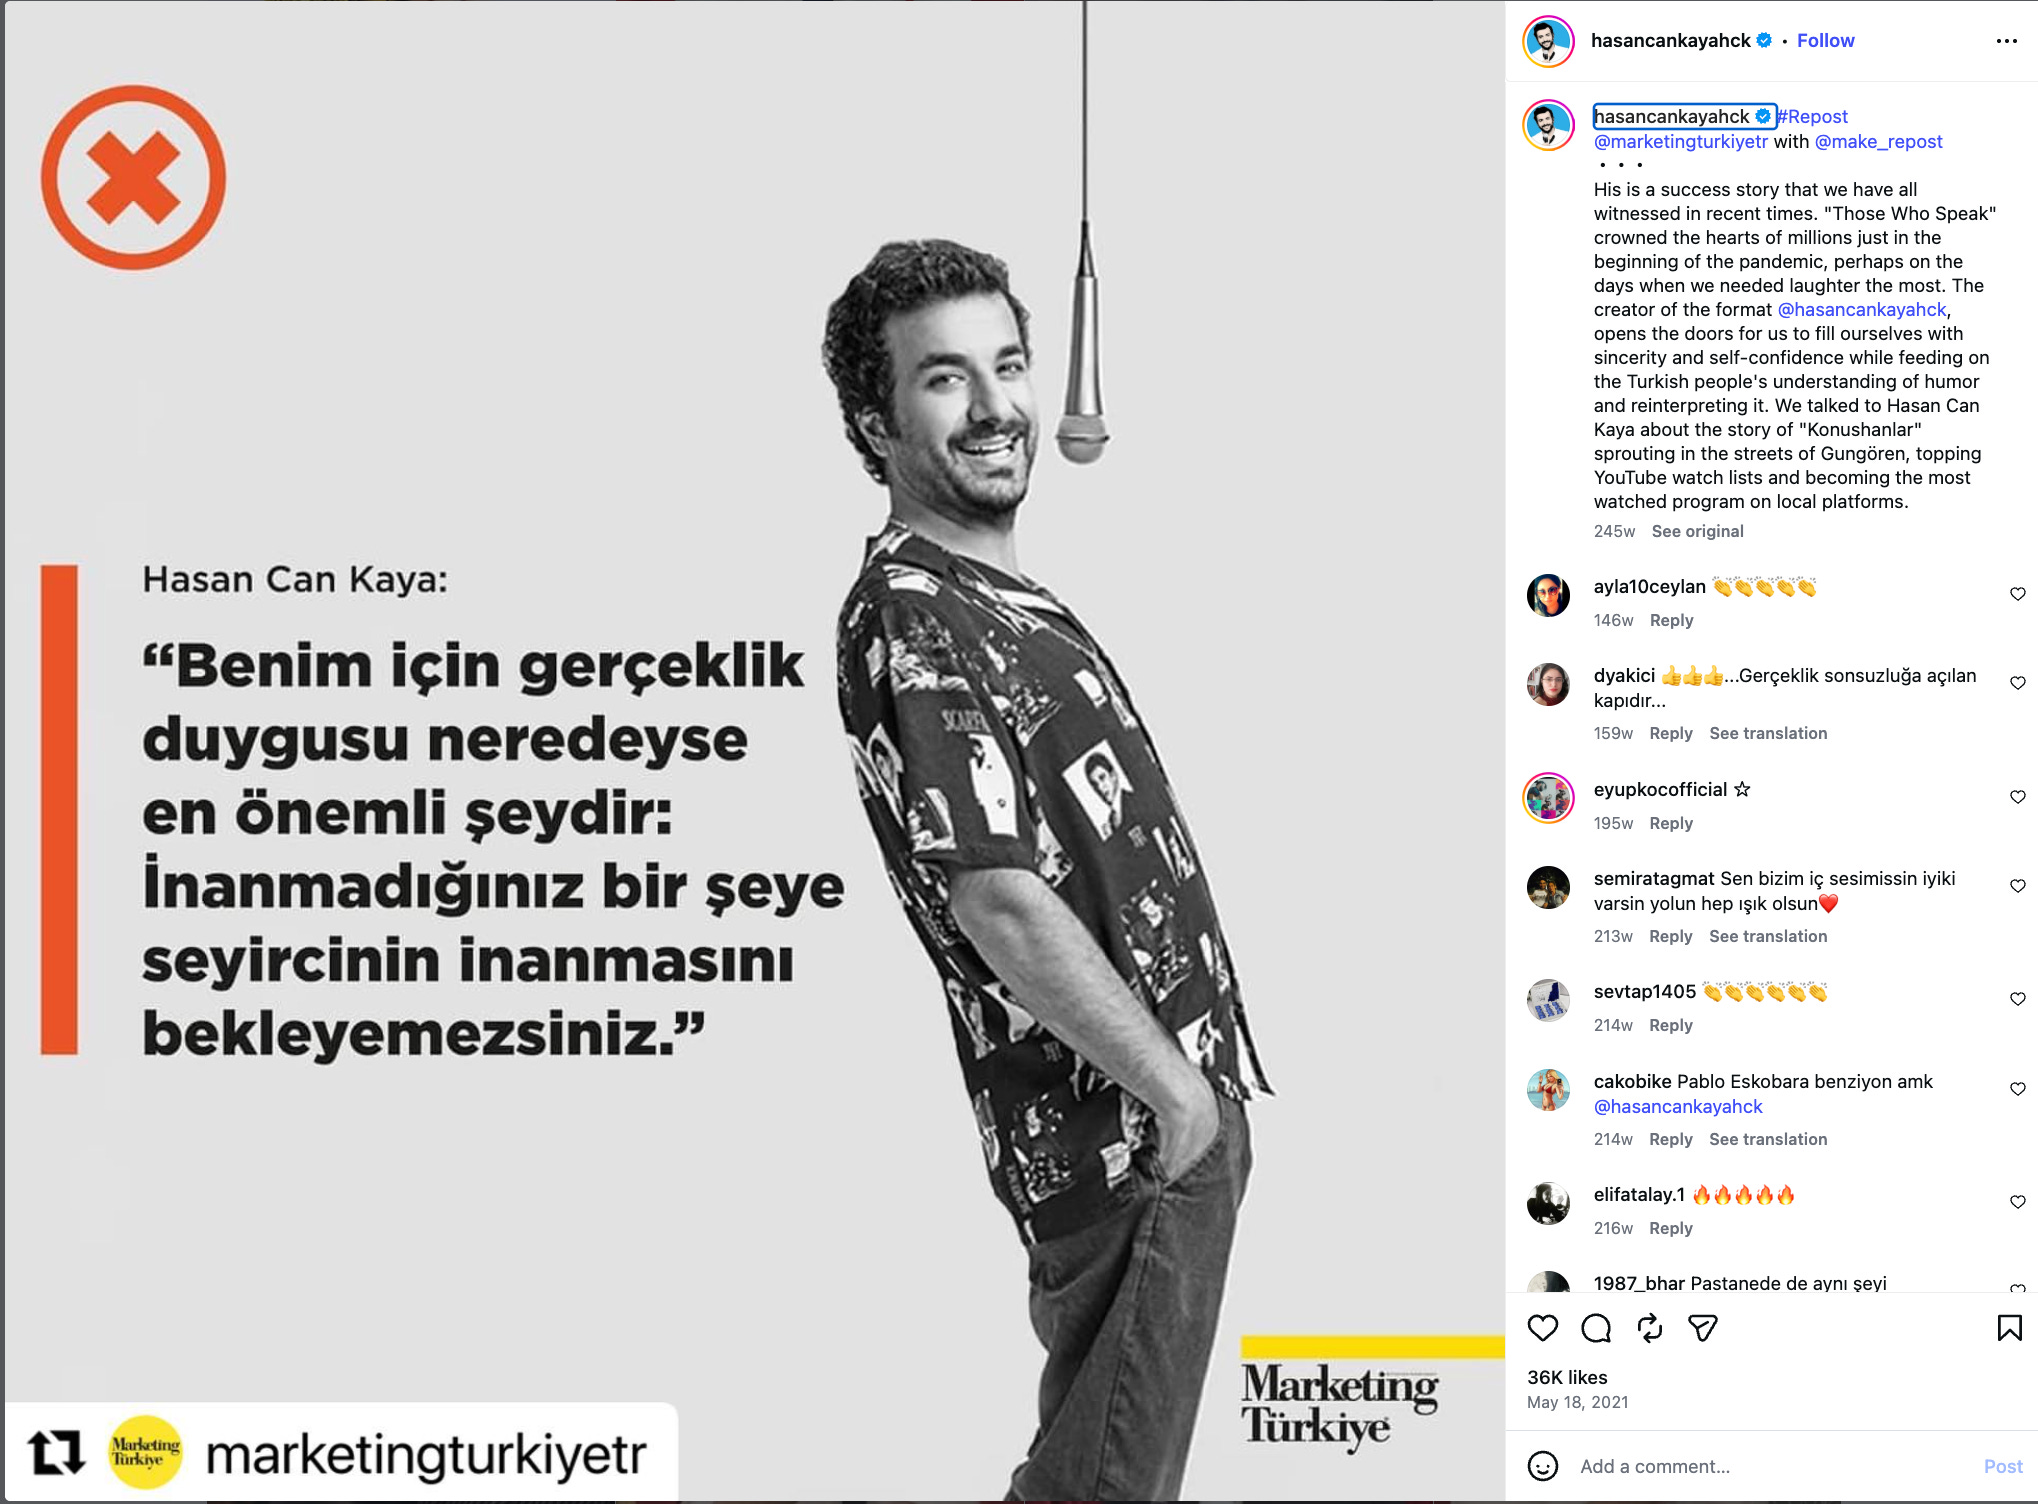The image size is (2038, 1504).
Task: See translation of dyakici's comment
Action: pos(1767,733)
